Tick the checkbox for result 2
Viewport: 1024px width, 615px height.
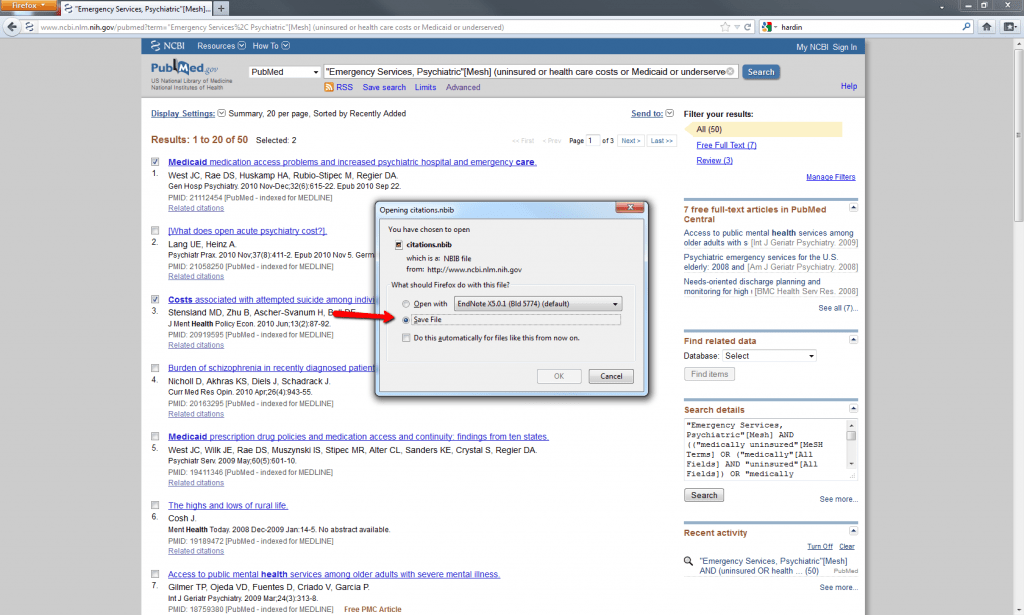155,230
